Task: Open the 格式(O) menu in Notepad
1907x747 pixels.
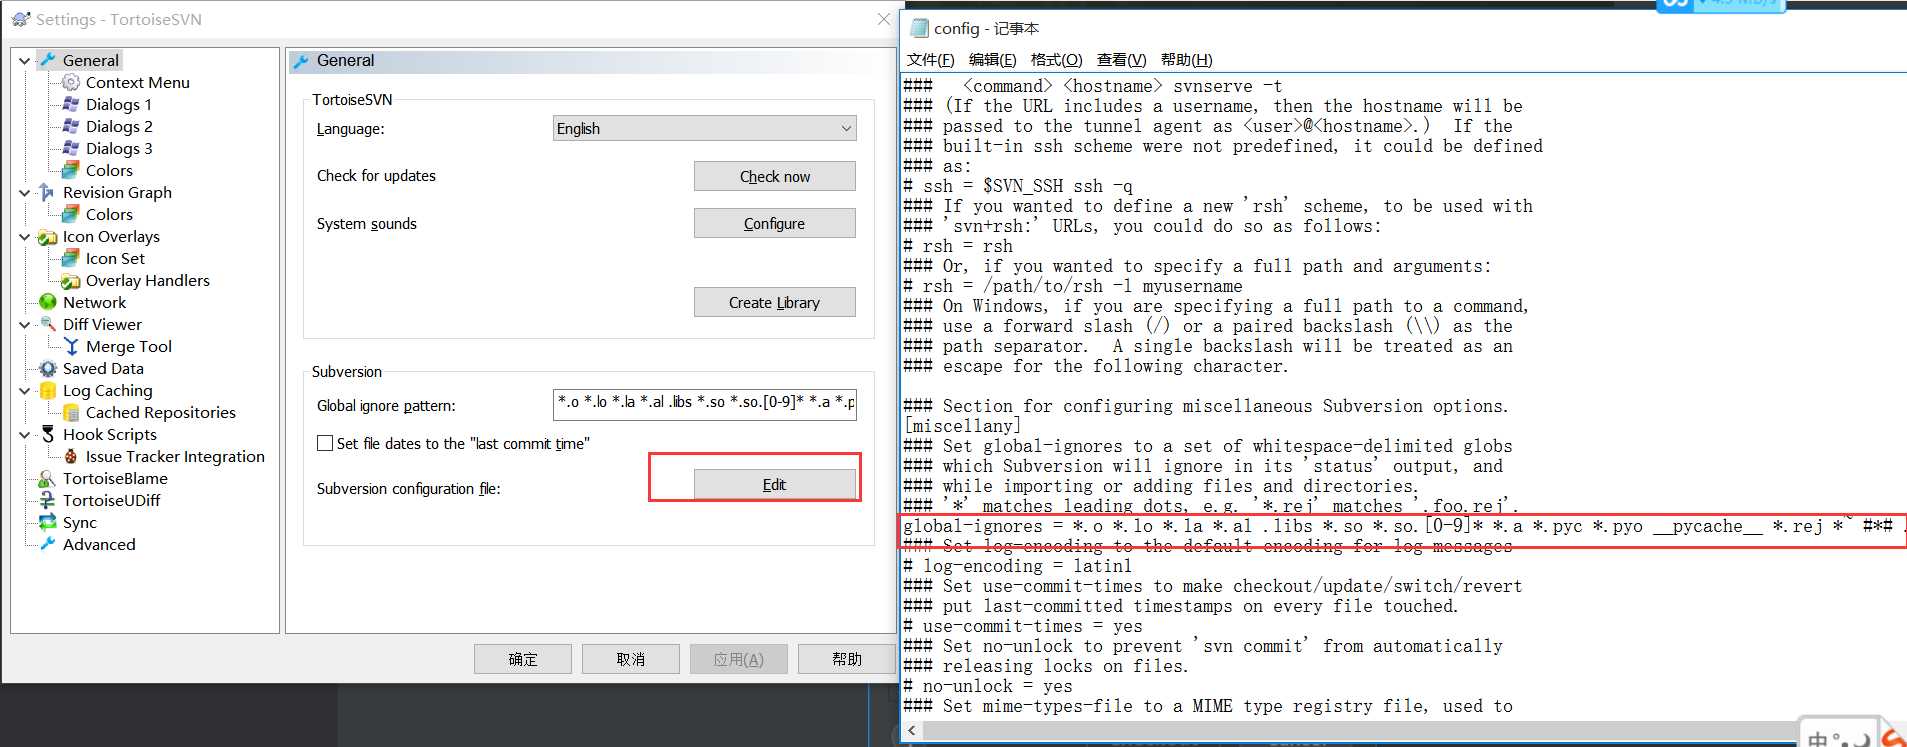Action: pyautogui.click(x=1056, y=60)
